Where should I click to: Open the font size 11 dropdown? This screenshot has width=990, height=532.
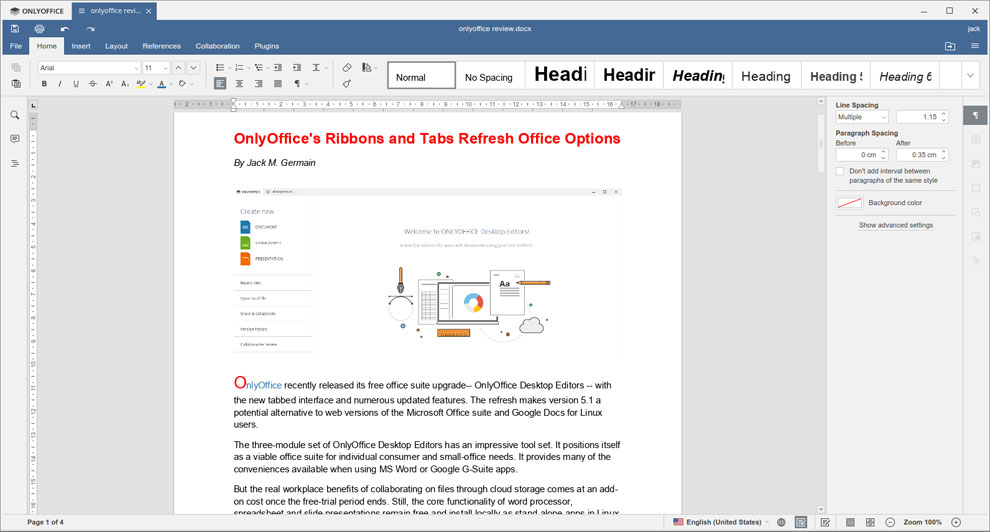tap(165, 68)
